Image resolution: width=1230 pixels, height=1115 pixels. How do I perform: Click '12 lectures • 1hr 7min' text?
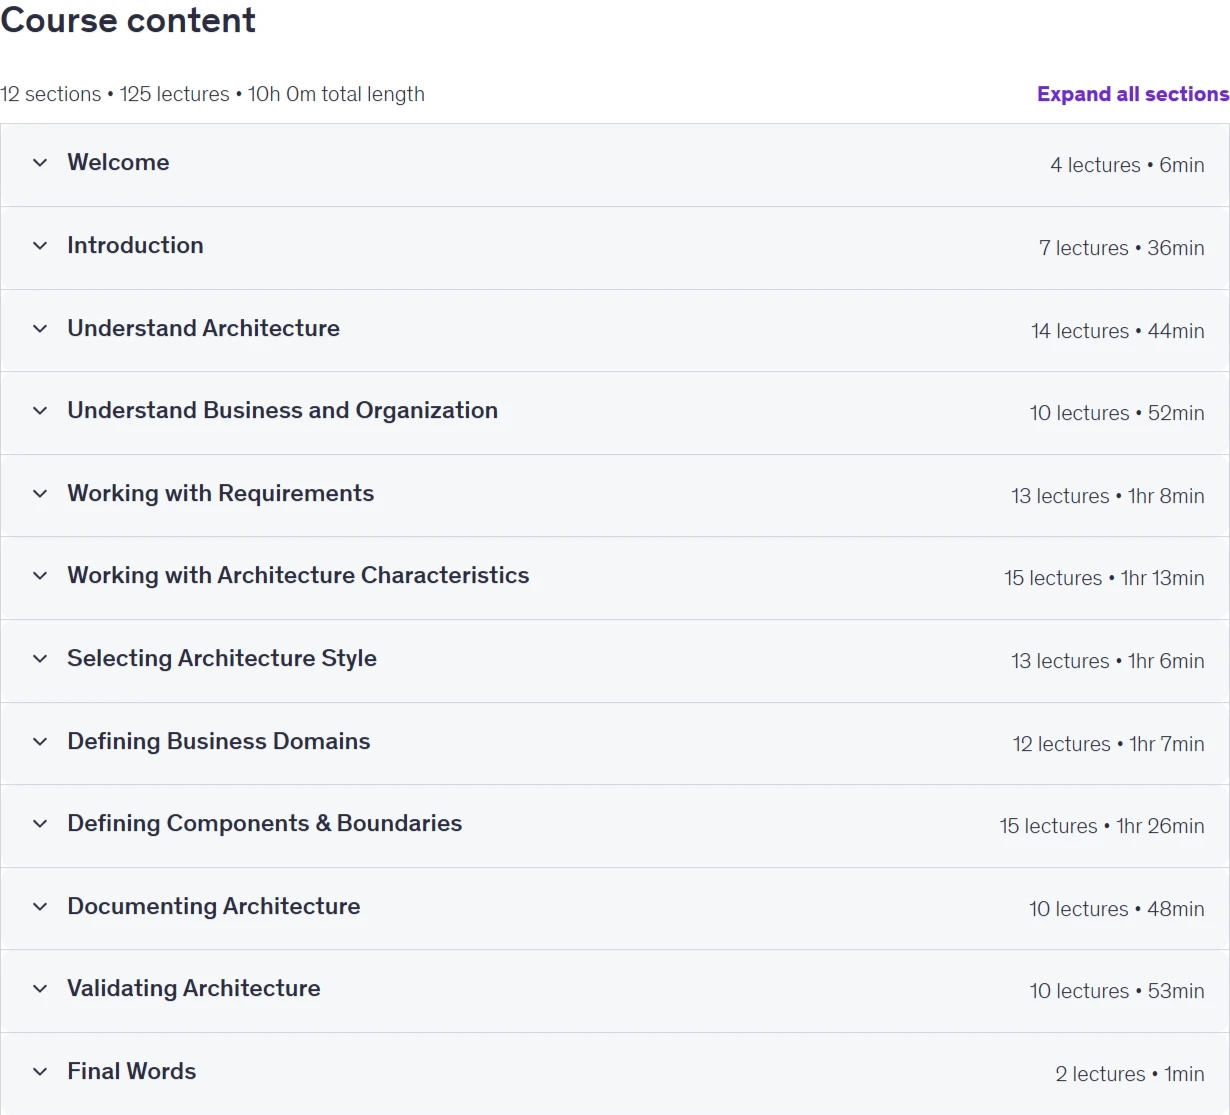point(1108,744)
